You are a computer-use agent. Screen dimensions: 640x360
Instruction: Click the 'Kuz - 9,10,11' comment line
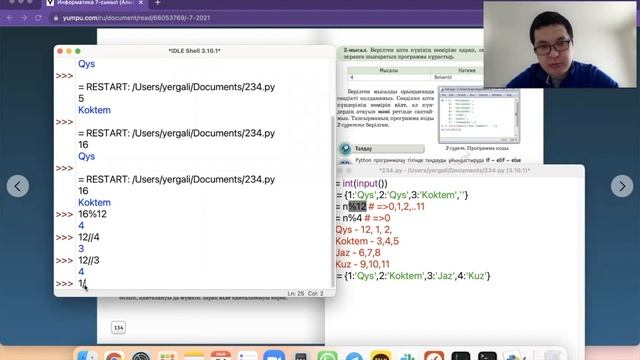point(363,264)
